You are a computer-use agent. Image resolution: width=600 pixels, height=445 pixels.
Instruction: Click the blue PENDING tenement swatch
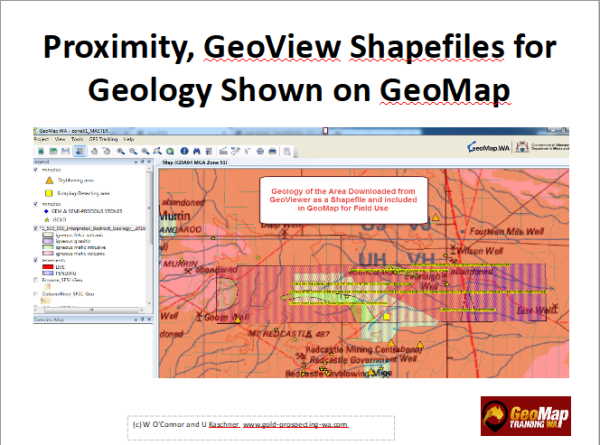coord(48,273)
